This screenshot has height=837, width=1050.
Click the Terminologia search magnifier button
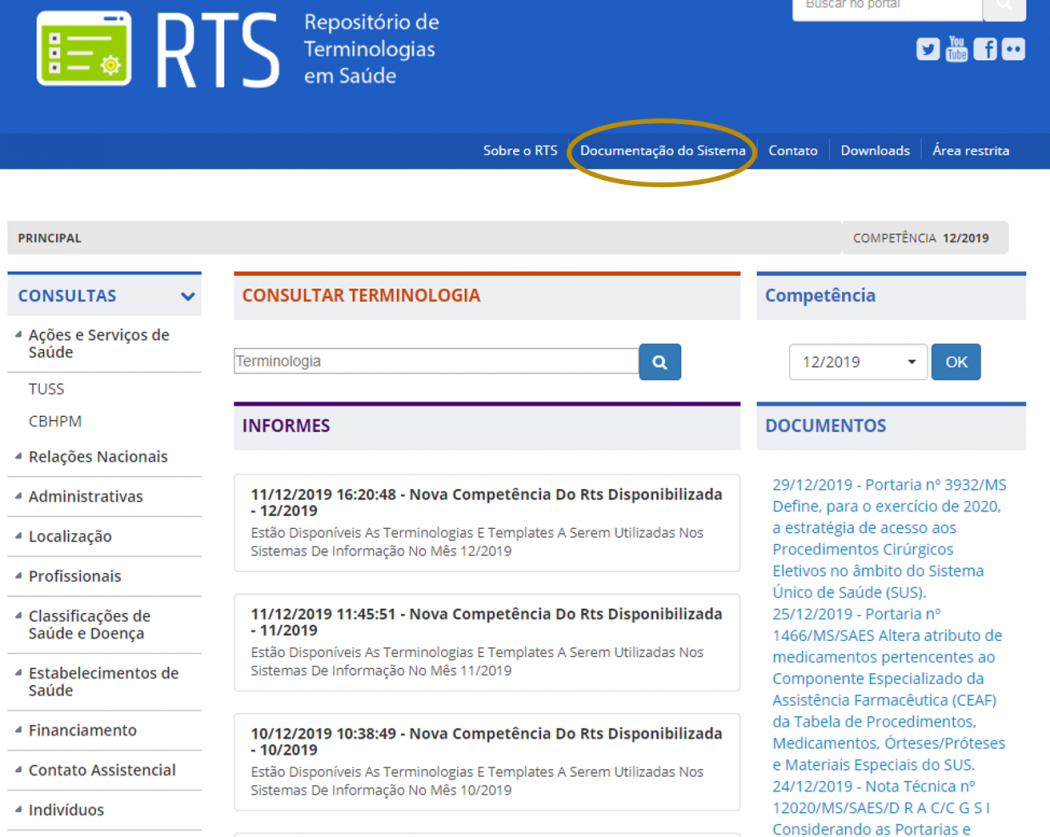pos(659,361)
